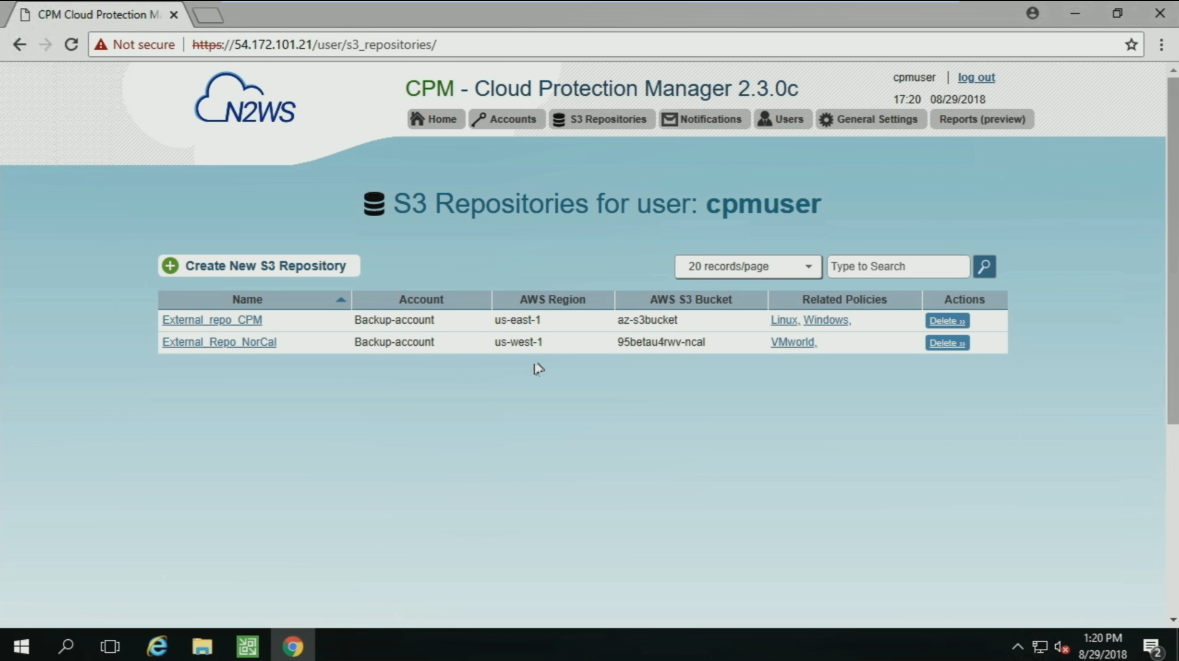Click the browser back arrow
Viewport: 1179px width, 661px height.
coord(20,44)
